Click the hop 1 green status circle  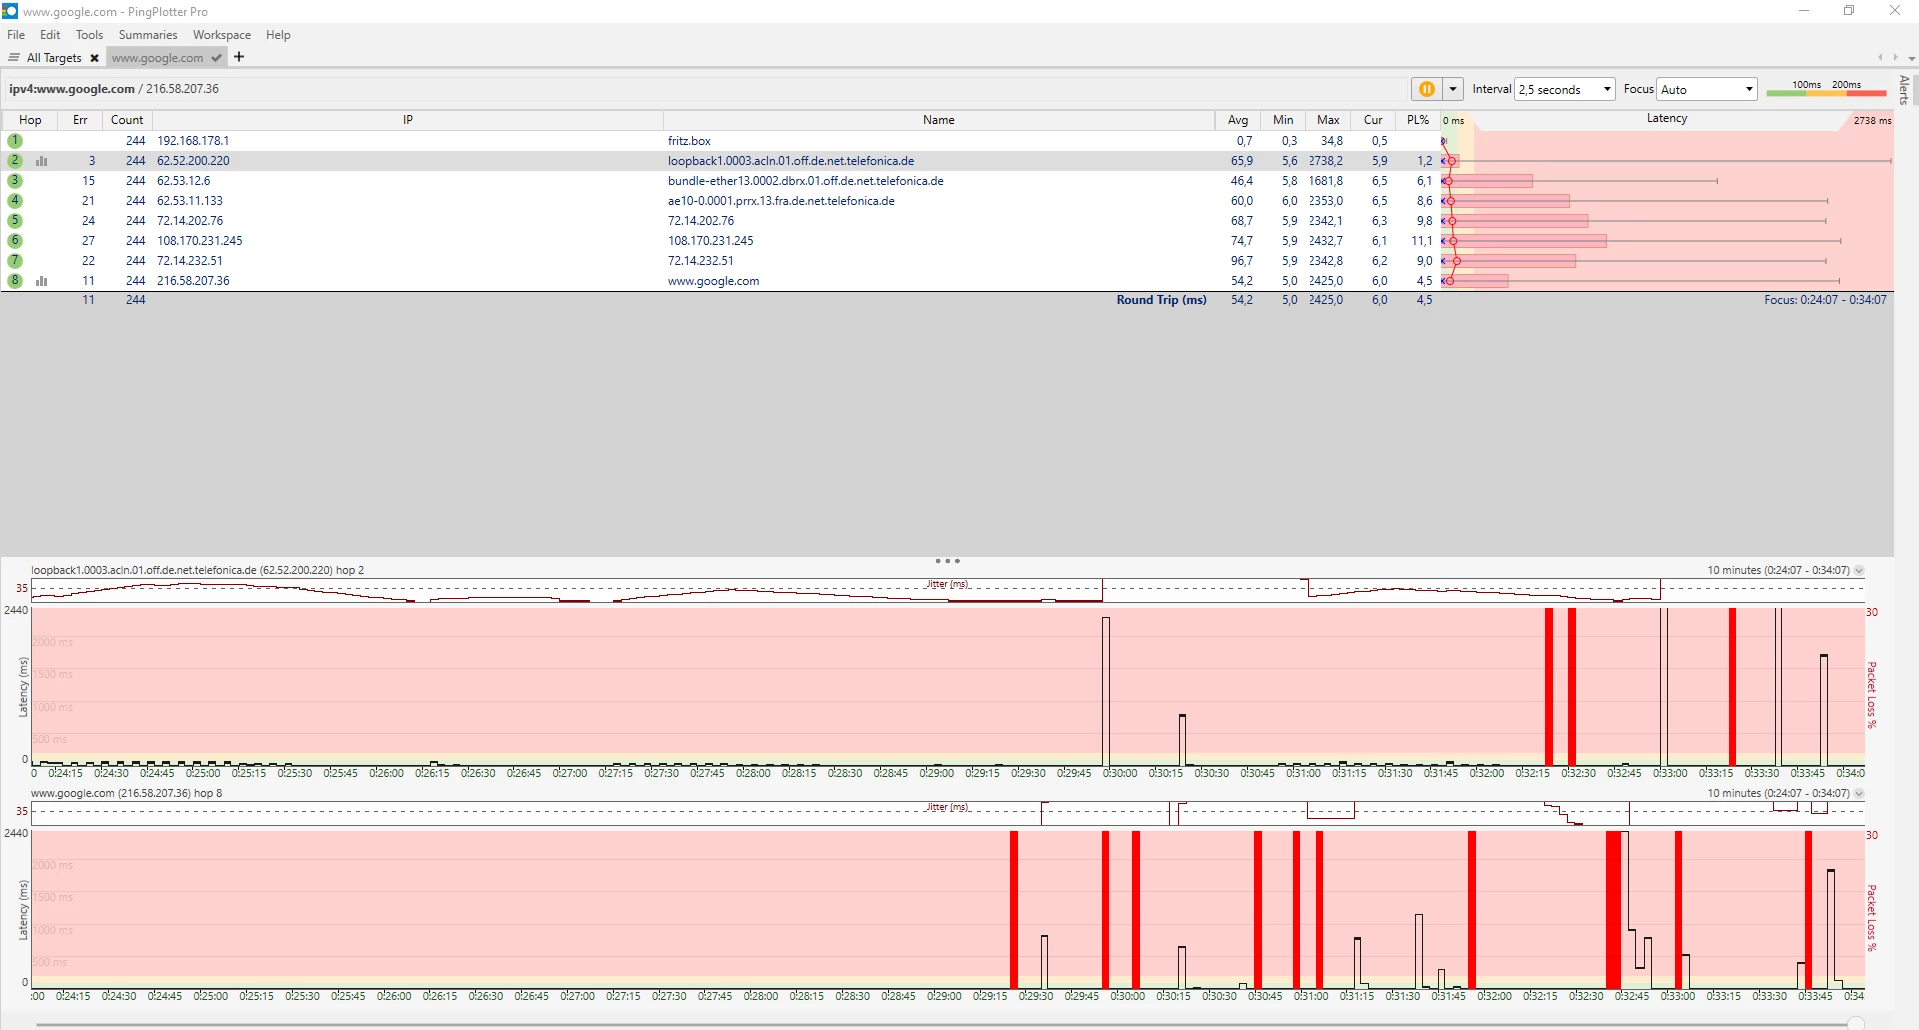[15, 141]
